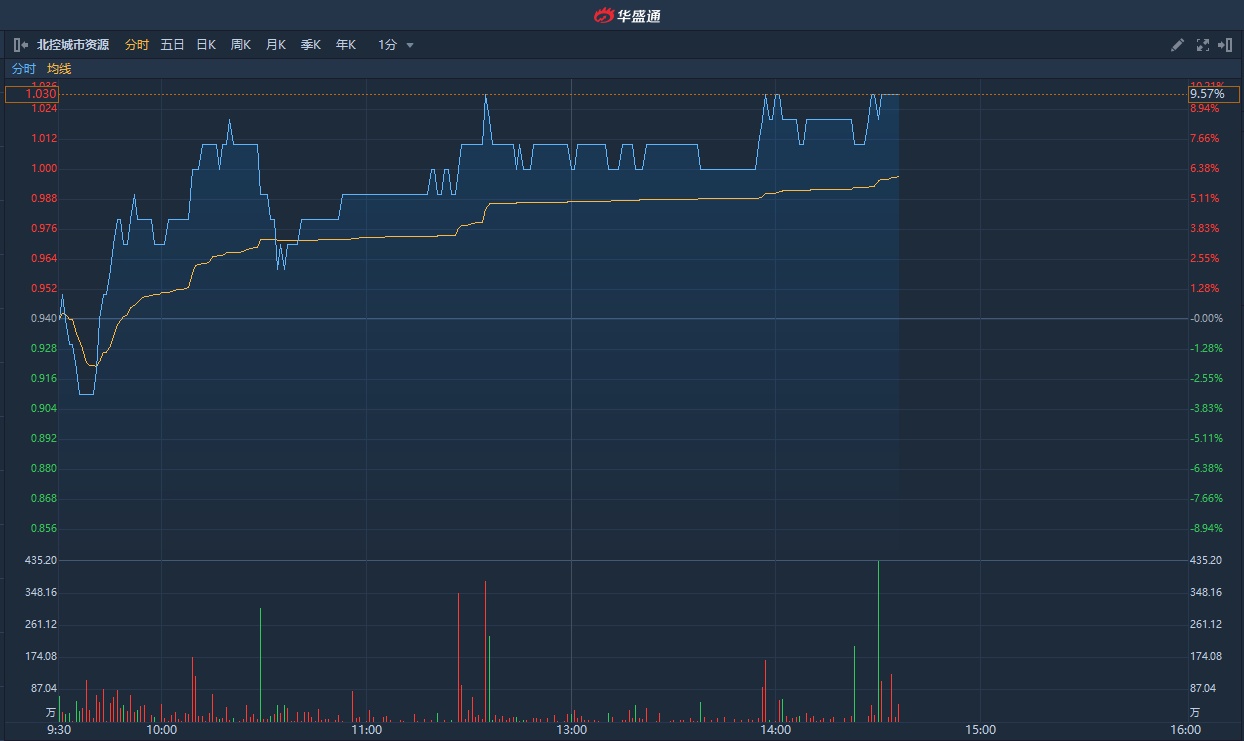Click the fullscreen expand icon
The height and width of the screenshot is (741, 1244).
(x=1202, y=45)
